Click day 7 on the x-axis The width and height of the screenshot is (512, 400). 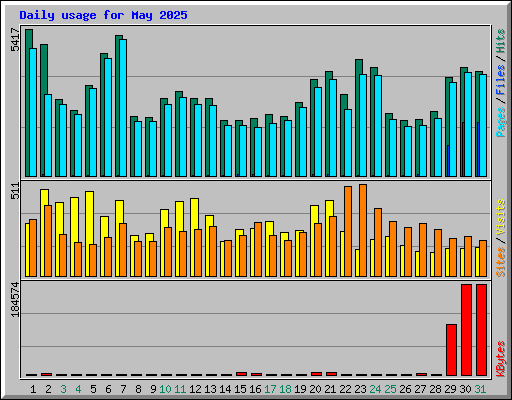[x=123, y=389]
